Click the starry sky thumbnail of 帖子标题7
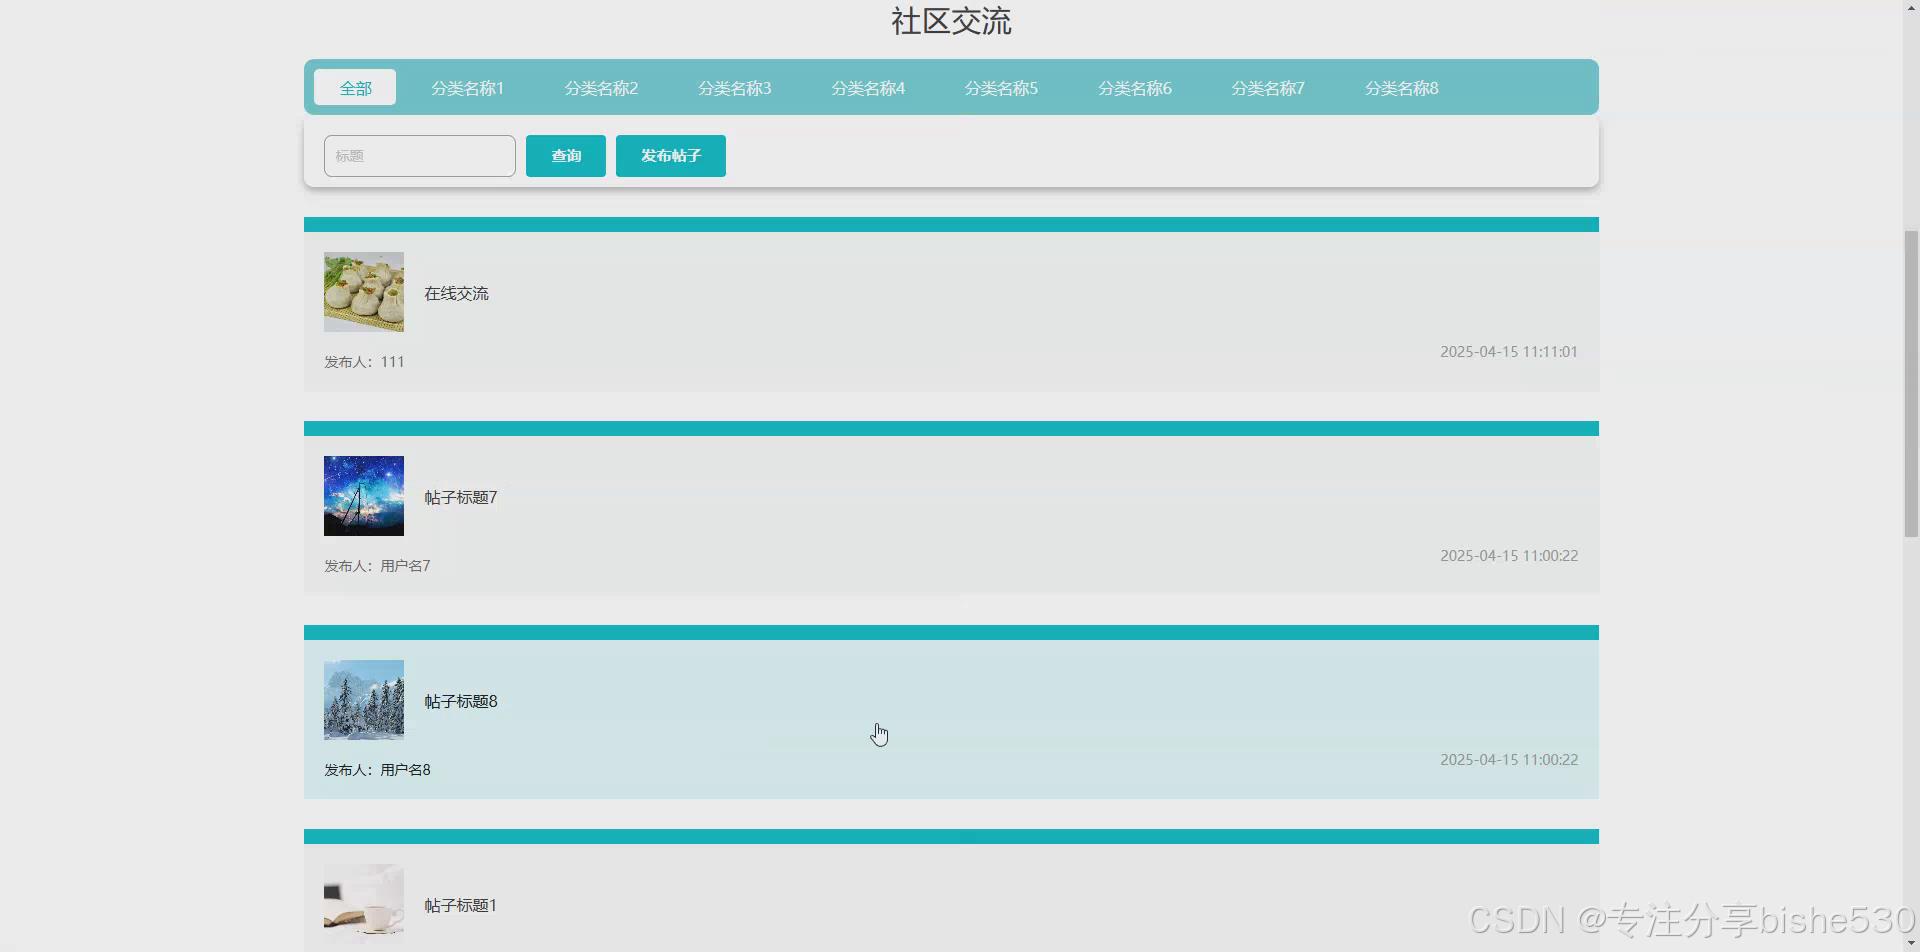The height and width of the screenshot is (952, 1920). (x=364, y=496)
